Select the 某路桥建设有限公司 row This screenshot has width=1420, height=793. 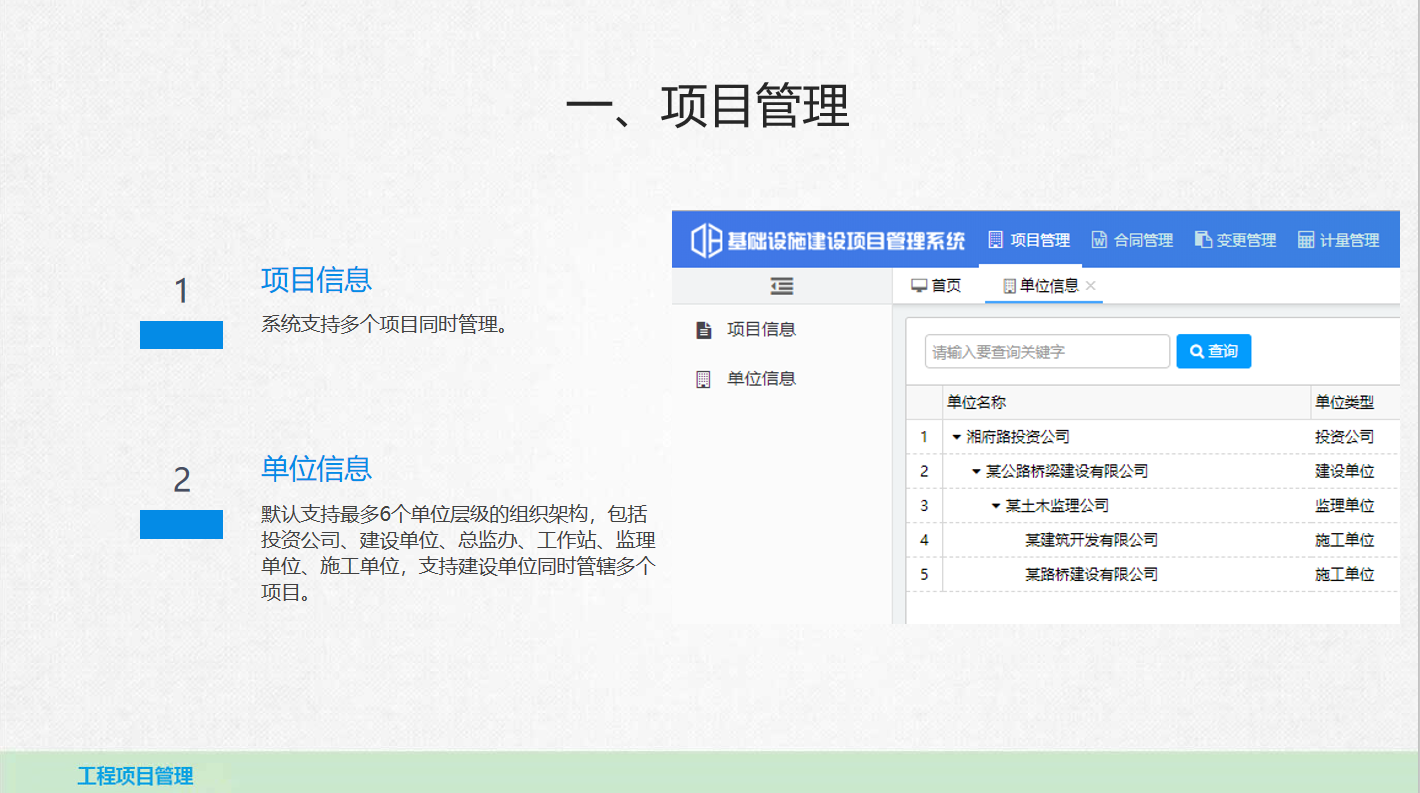1091,574
